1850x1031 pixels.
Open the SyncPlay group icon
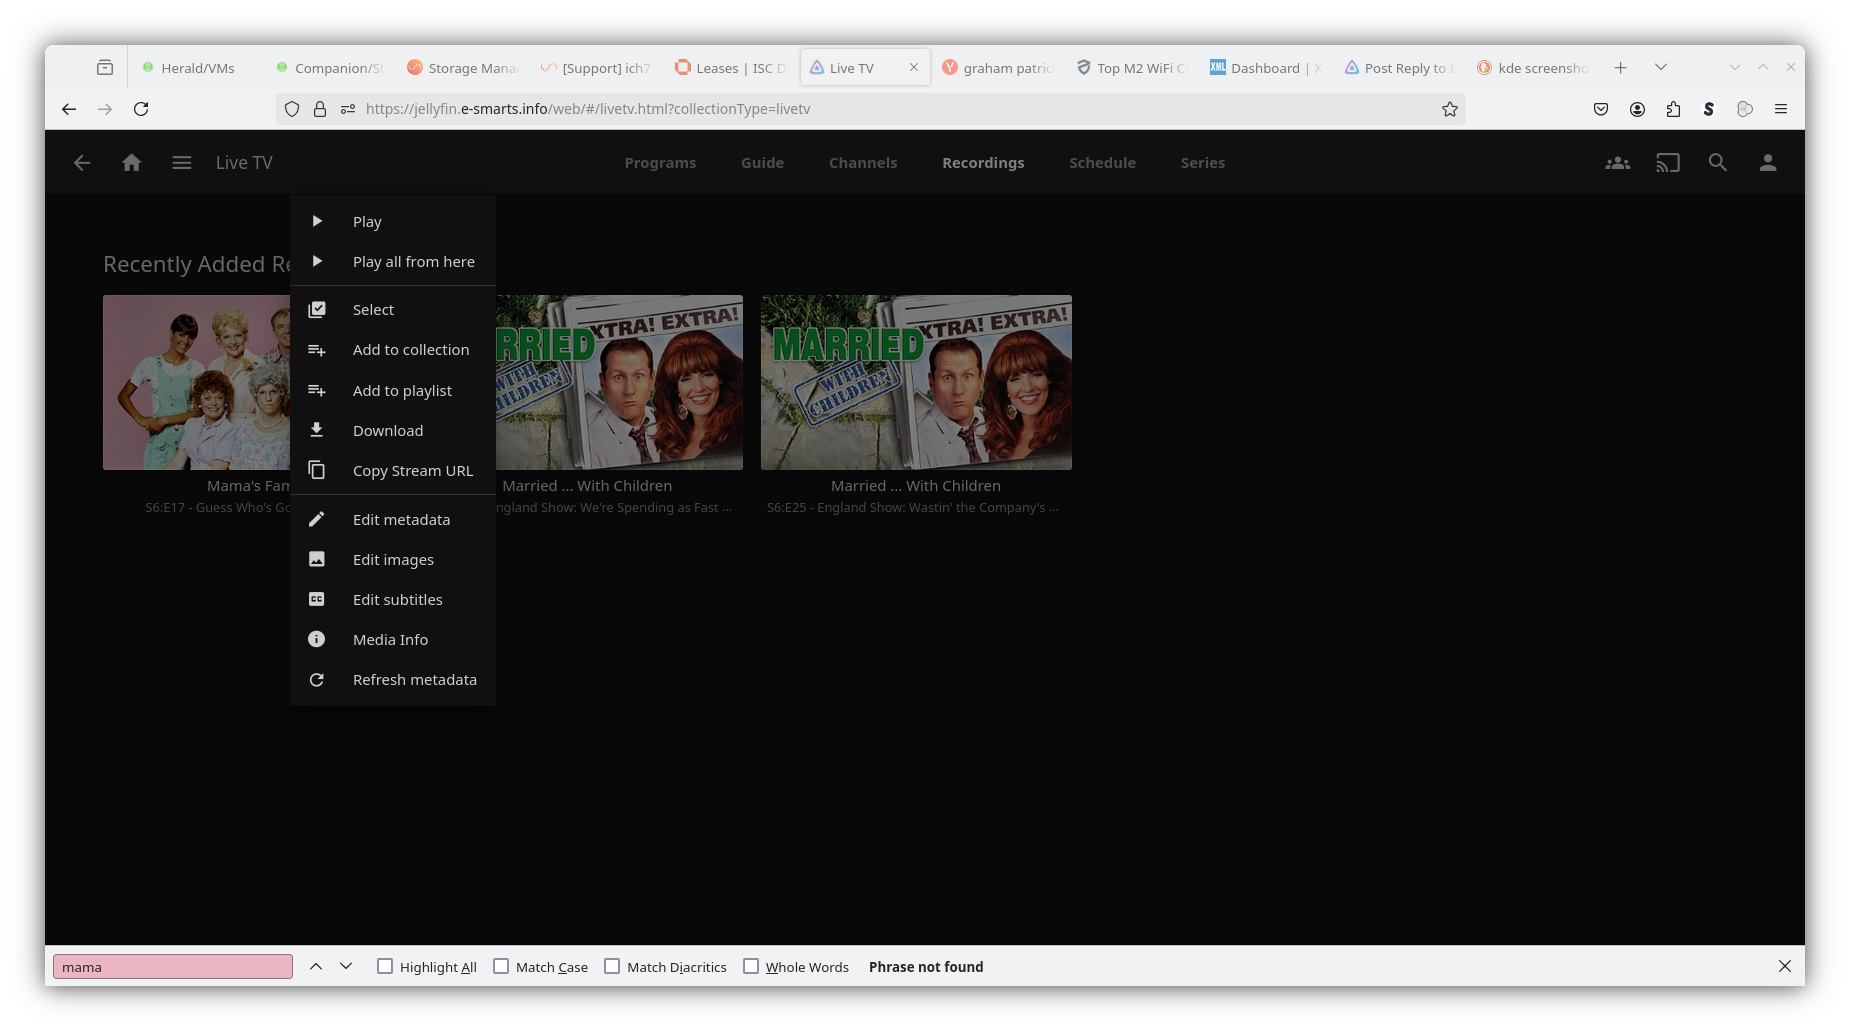click(1617, 163)
